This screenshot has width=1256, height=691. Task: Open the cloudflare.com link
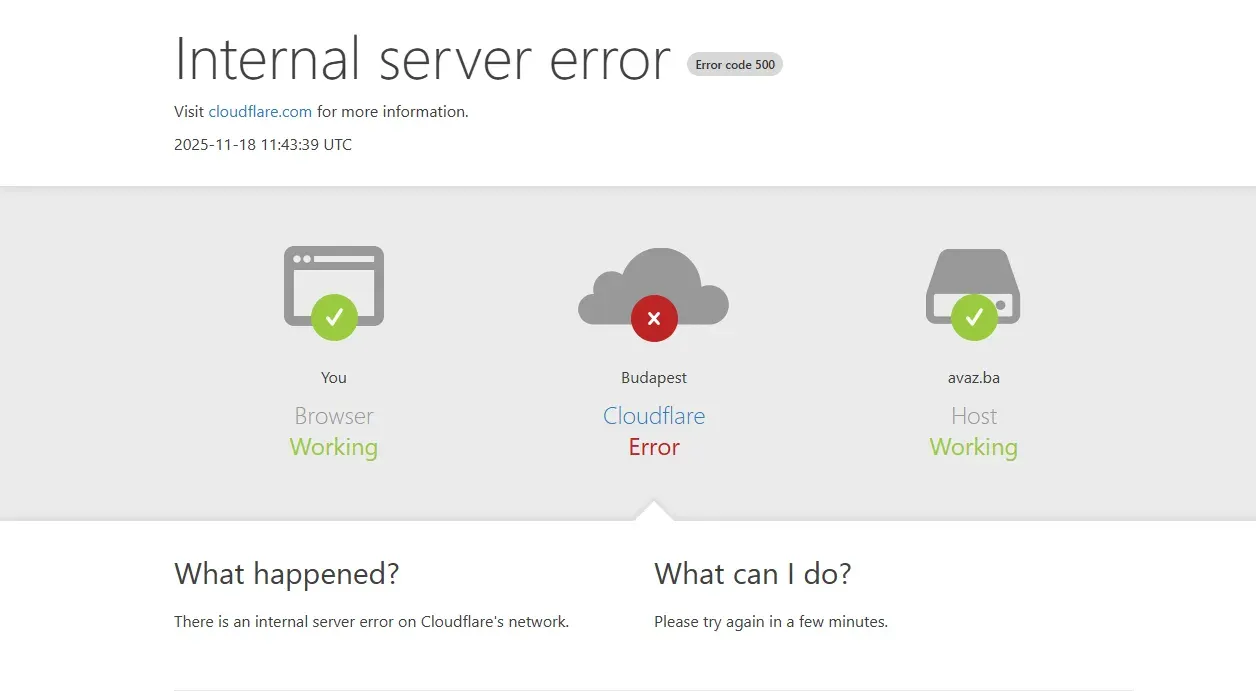click(260, 111)
